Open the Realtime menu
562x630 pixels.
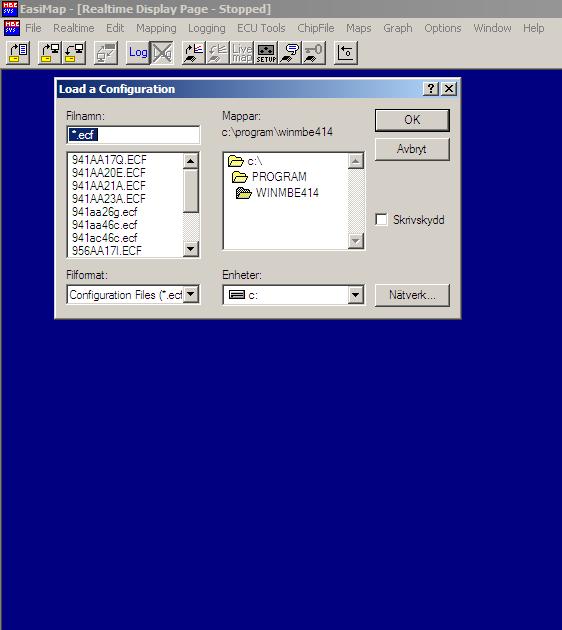pos(74,28)
